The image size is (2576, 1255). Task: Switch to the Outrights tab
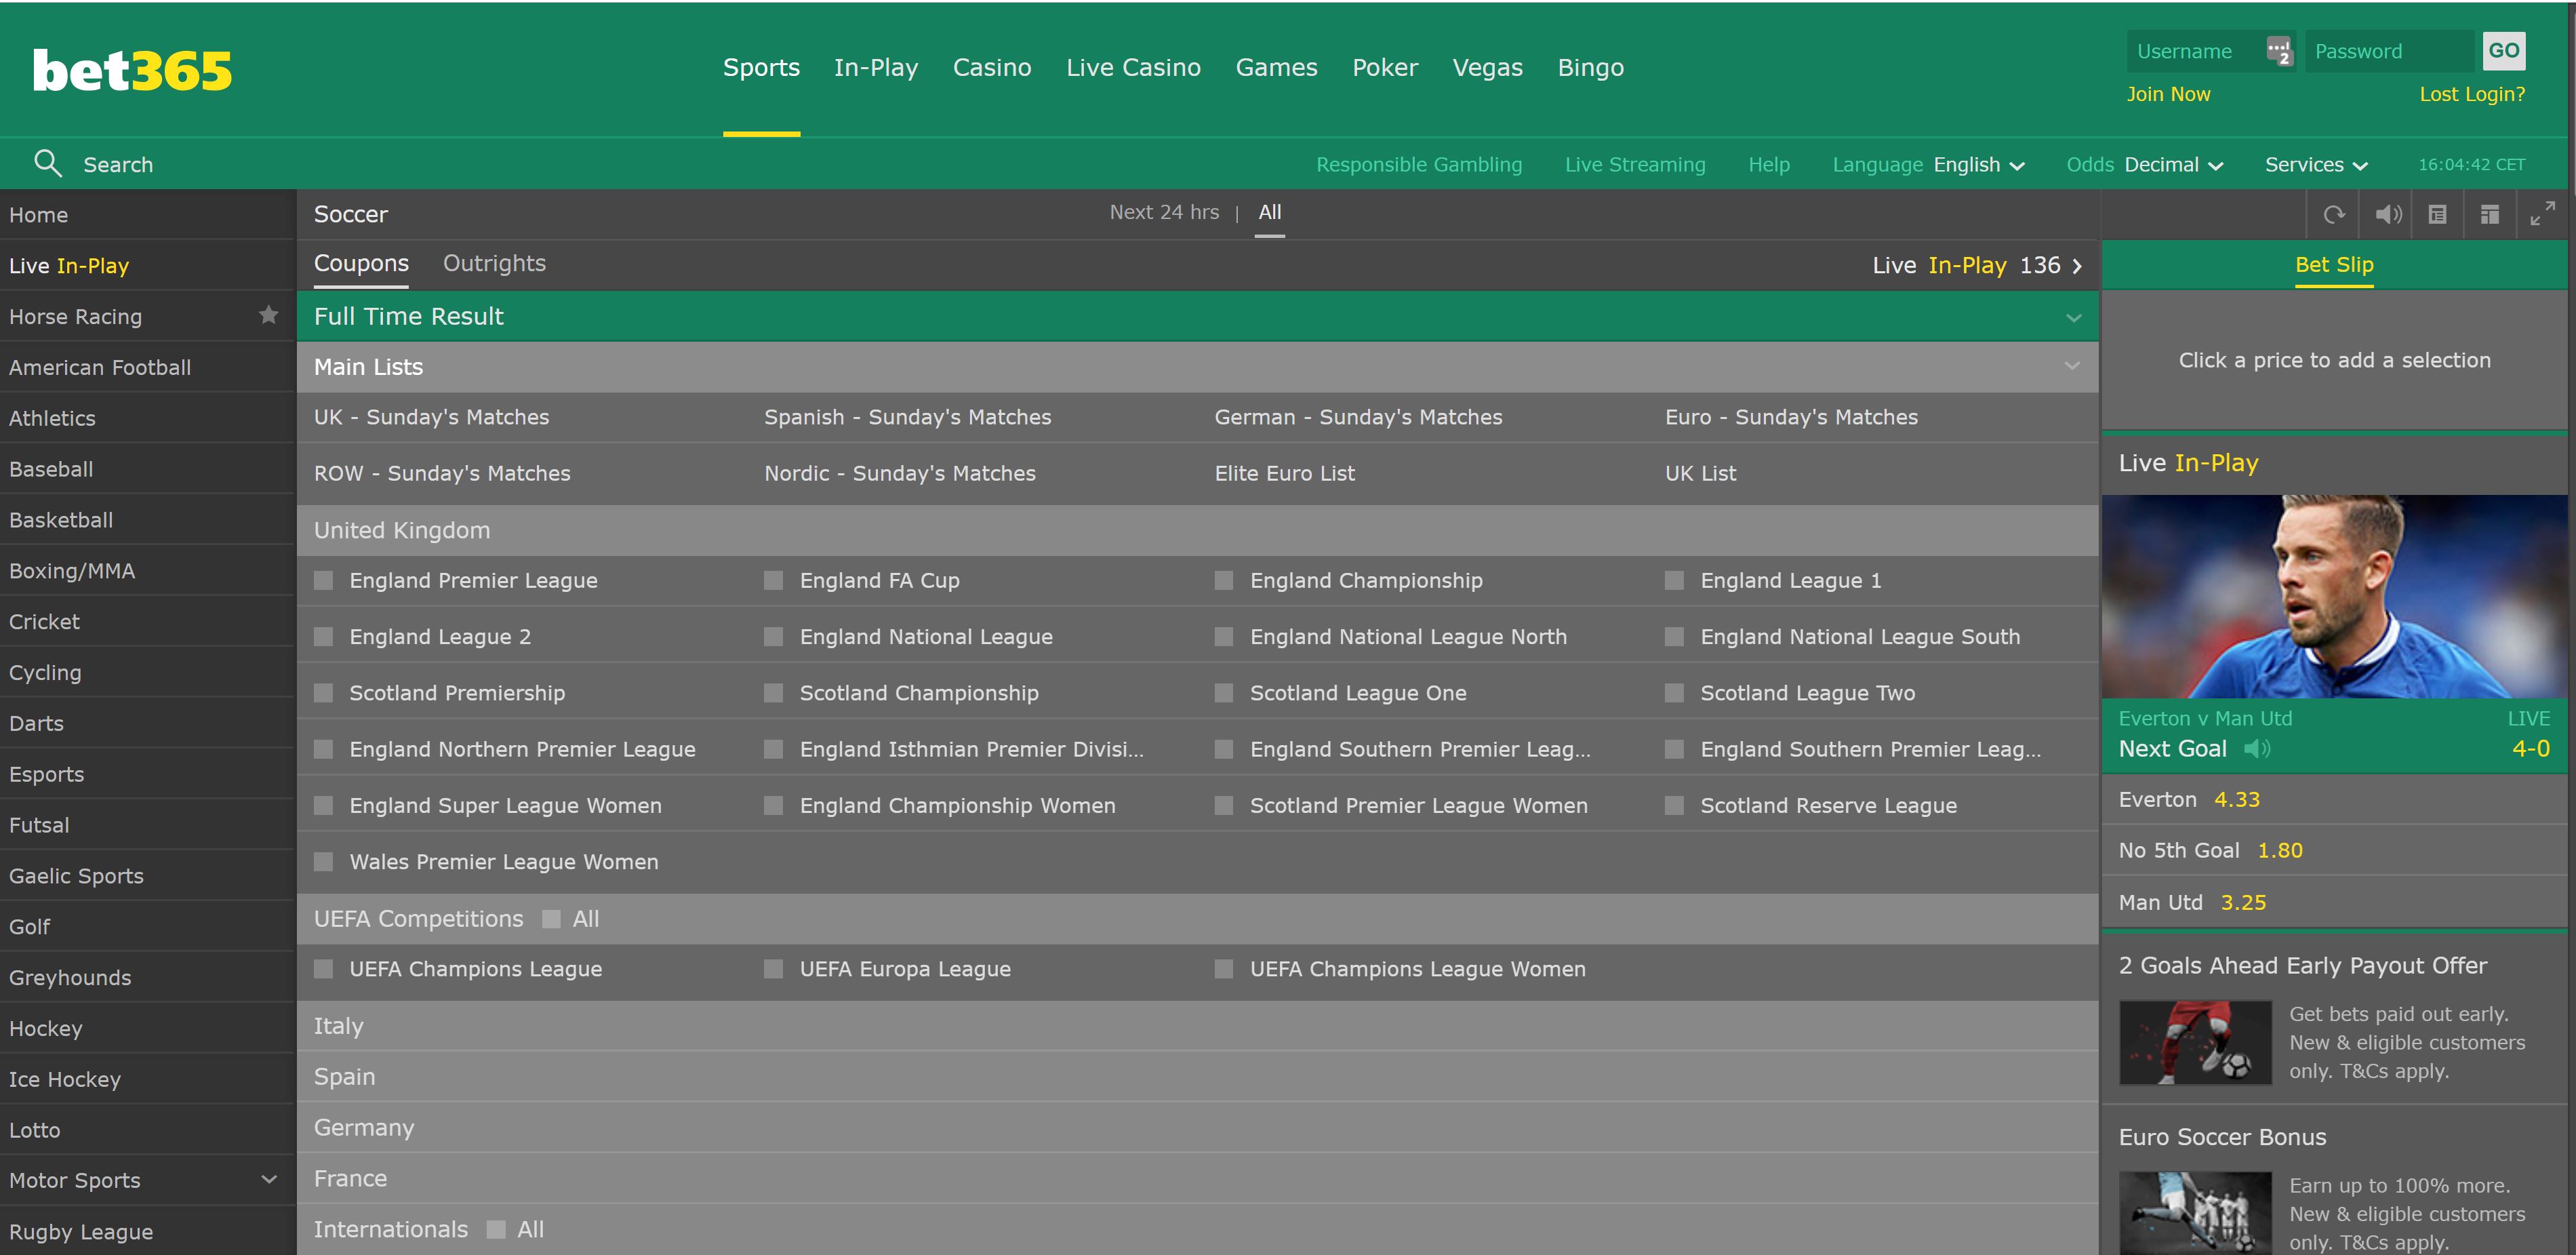click(494, 263)
